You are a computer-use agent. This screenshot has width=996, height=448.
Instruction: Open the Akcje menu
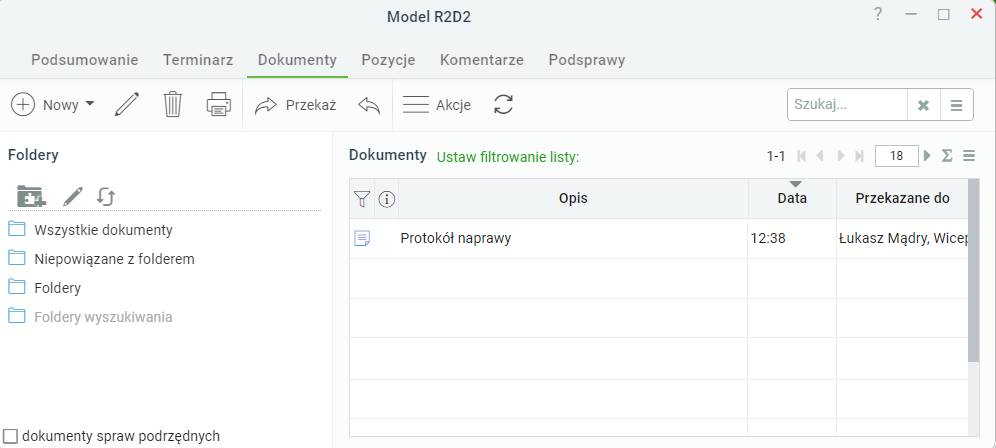[437, 105]
